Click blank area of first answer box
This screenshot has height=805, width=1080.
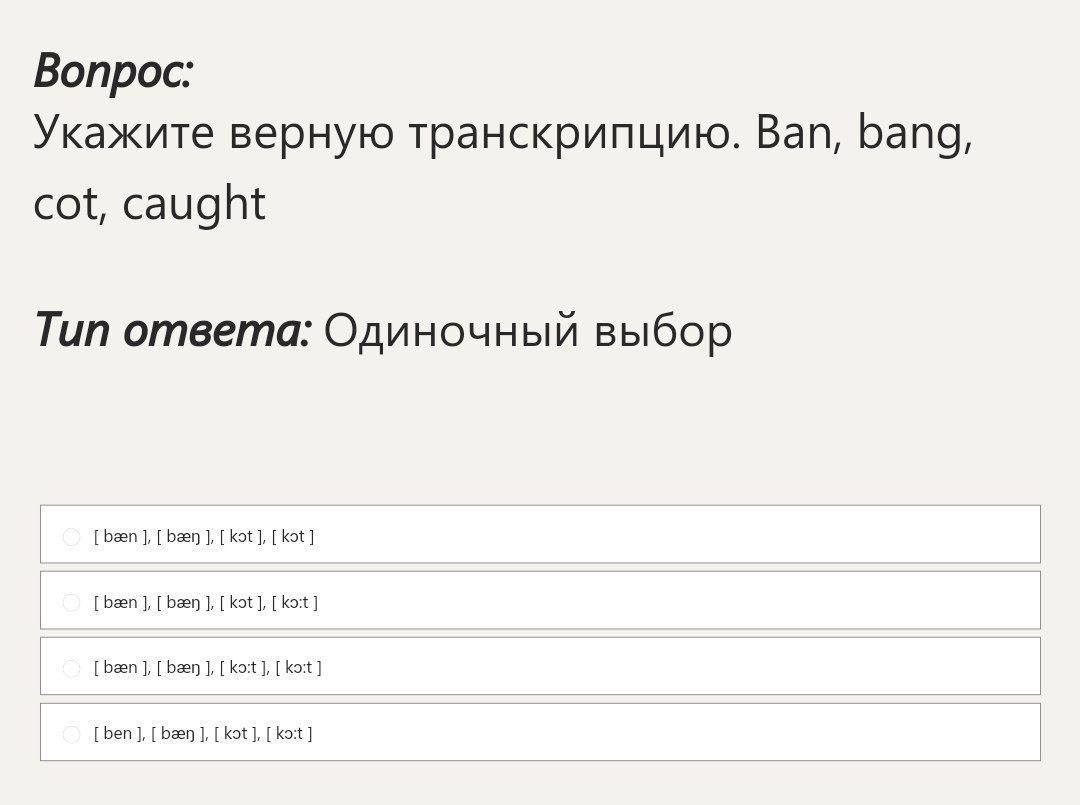pos(680,535)
